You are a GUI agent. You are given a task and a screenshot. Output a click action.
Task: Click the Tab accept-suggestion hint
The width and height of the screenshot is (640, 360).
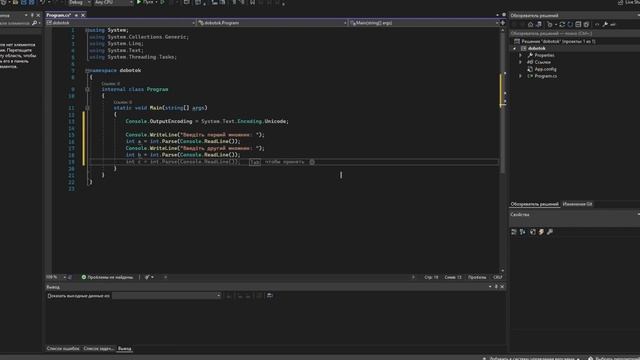255,162
